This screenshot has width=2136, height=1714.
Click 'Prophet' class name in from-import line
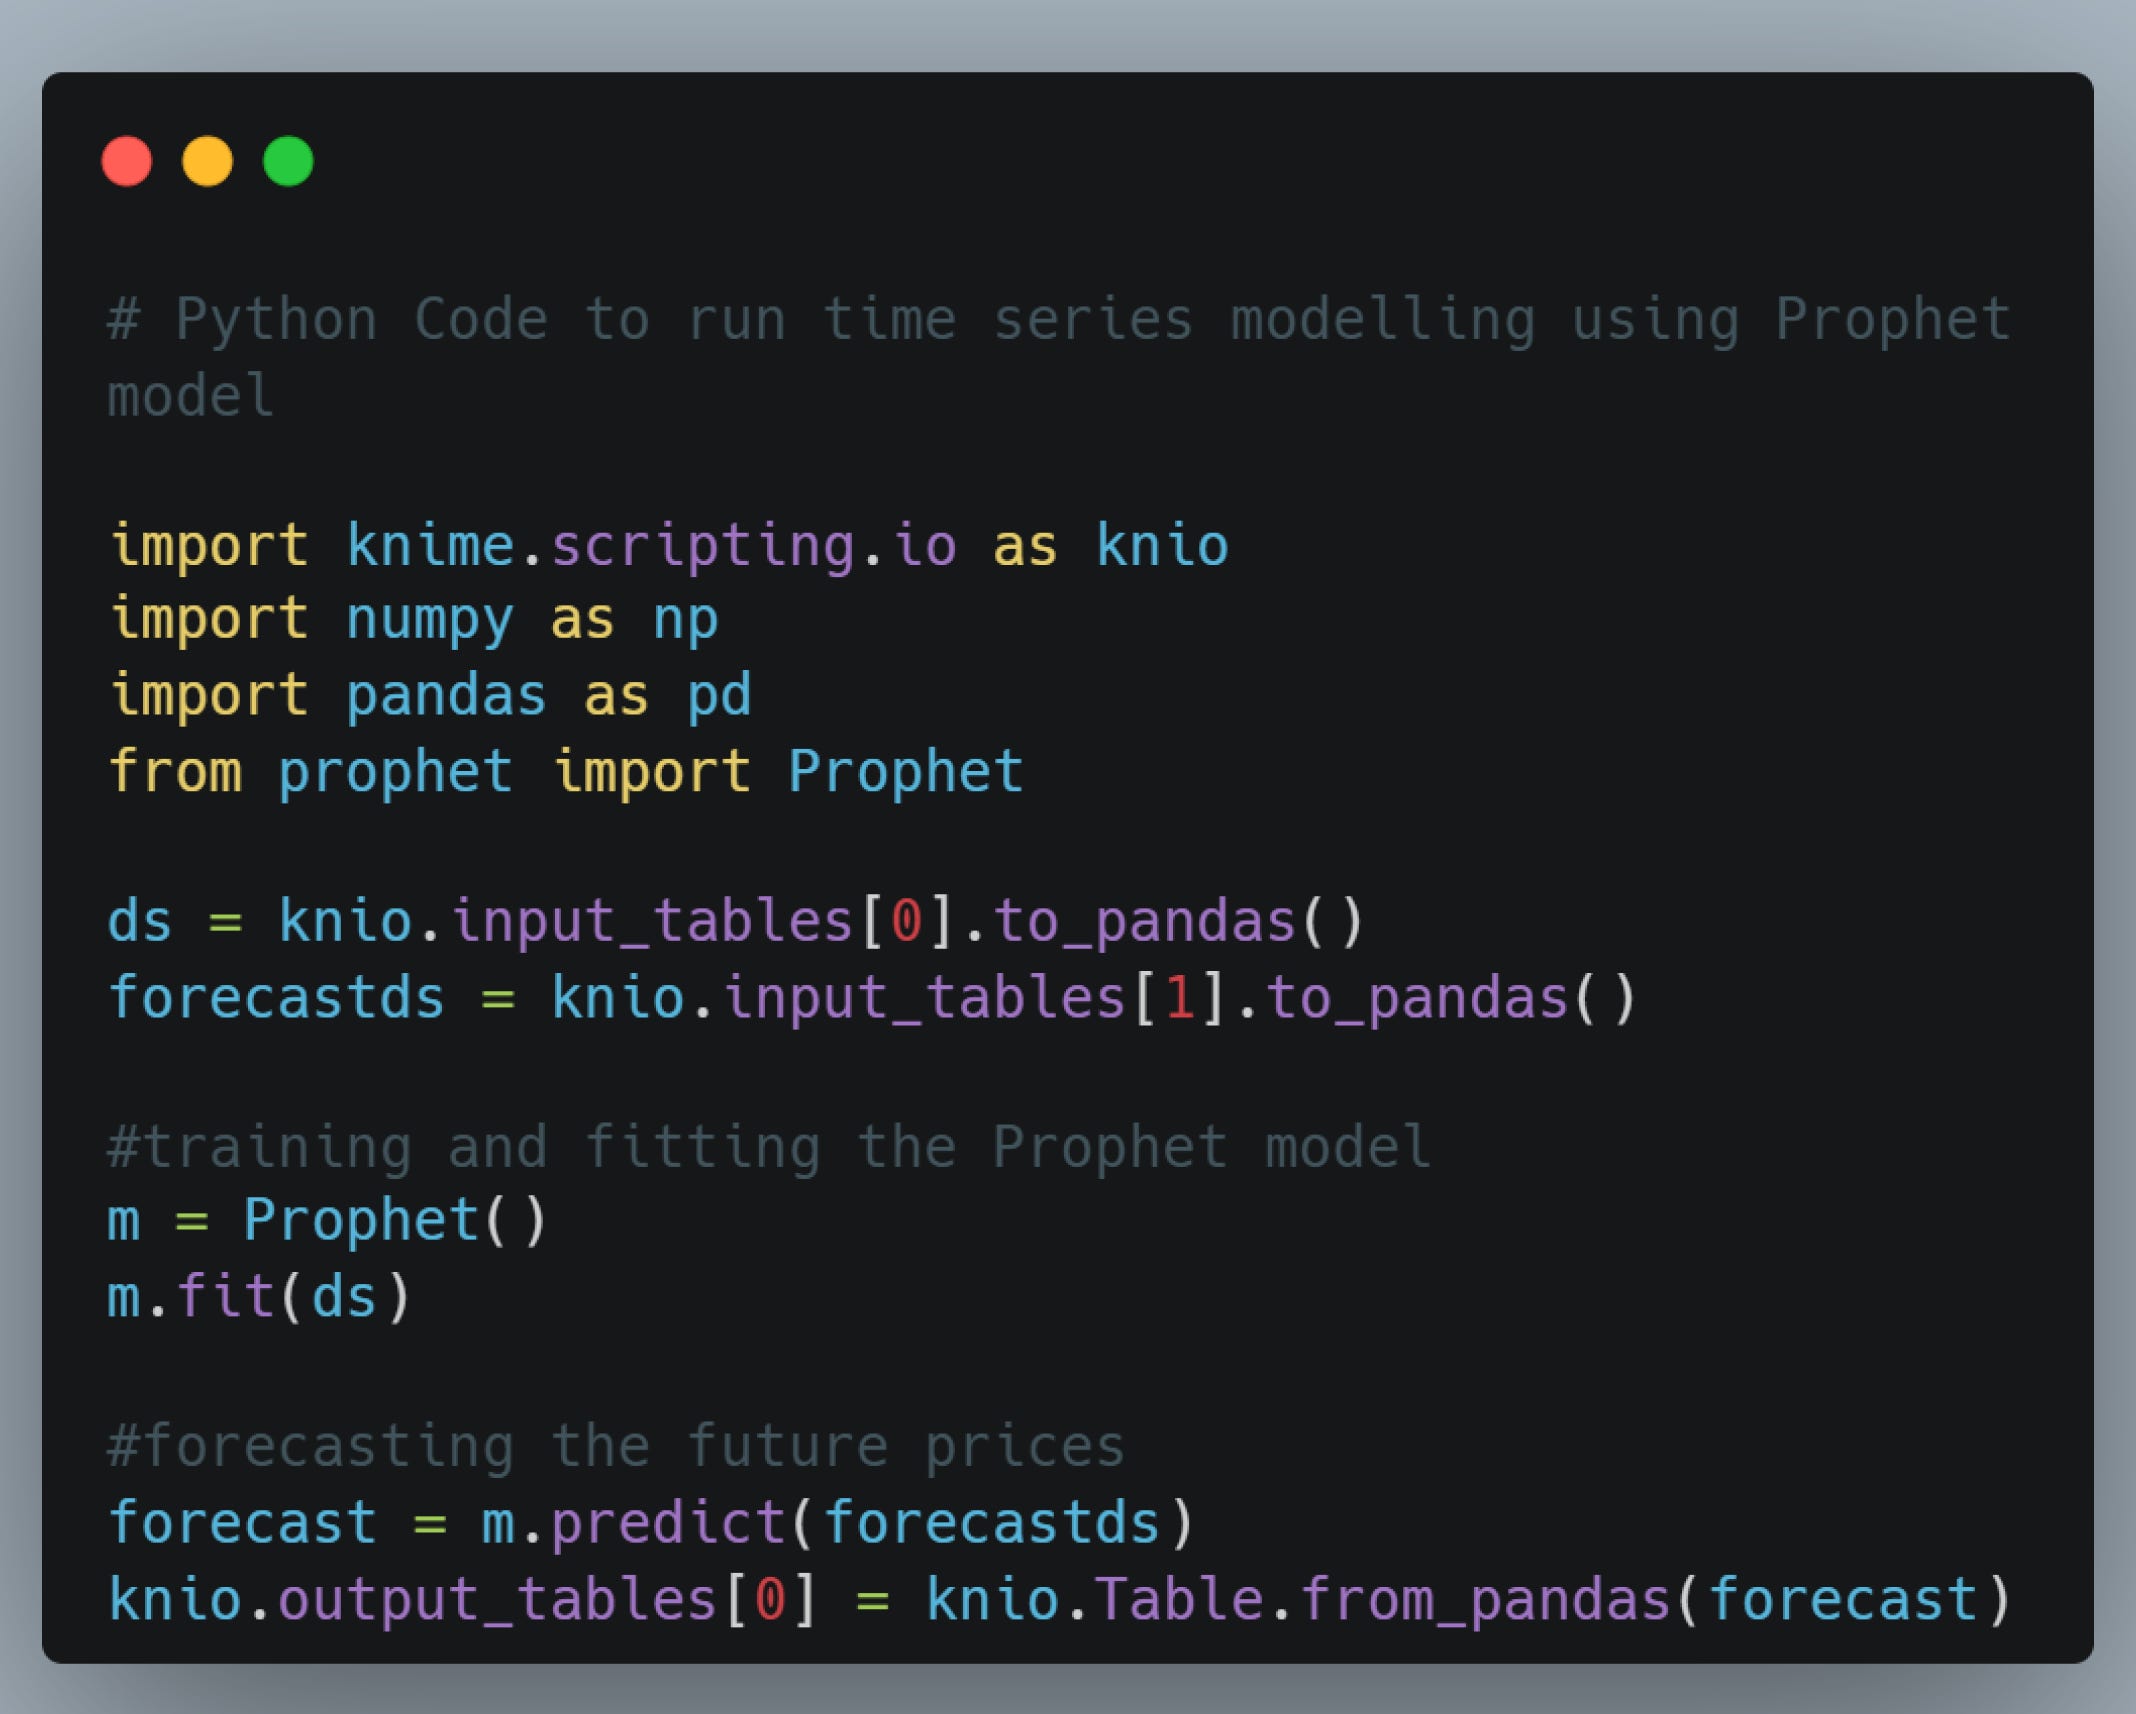905,771
